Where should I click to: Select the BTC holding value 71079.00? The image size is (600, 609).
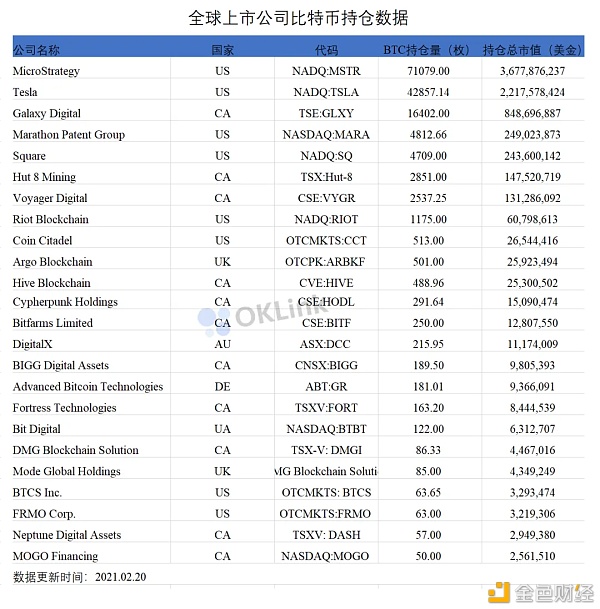click(x=428, y=71)
